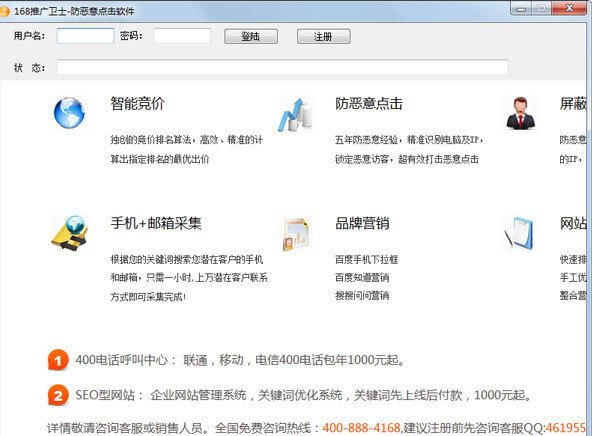The image size is (592, 436).
Task: Focus the 用户名 username input field
Action: coord(85,36)
